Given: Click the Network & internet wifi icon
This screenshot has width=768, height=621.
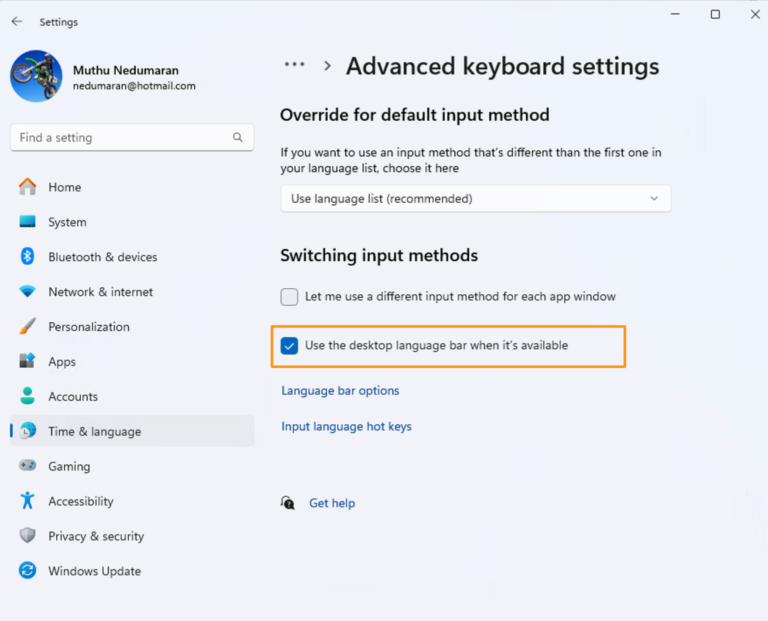Looking at the screenshot, I should coord(28,292).
